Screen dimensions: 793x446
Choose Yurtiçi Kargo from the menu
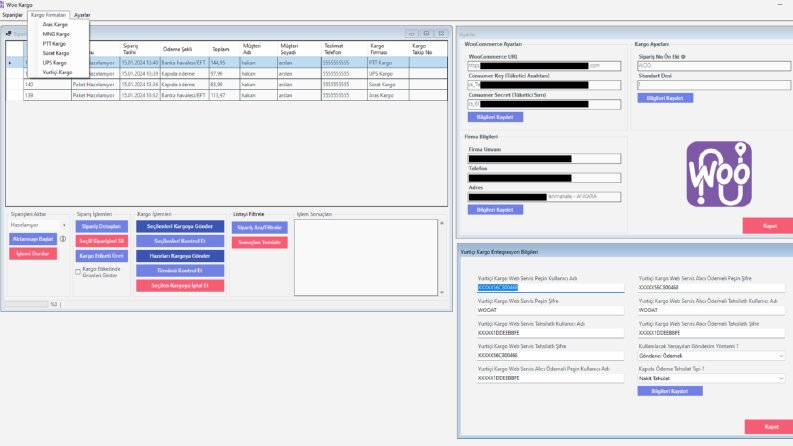57,72
